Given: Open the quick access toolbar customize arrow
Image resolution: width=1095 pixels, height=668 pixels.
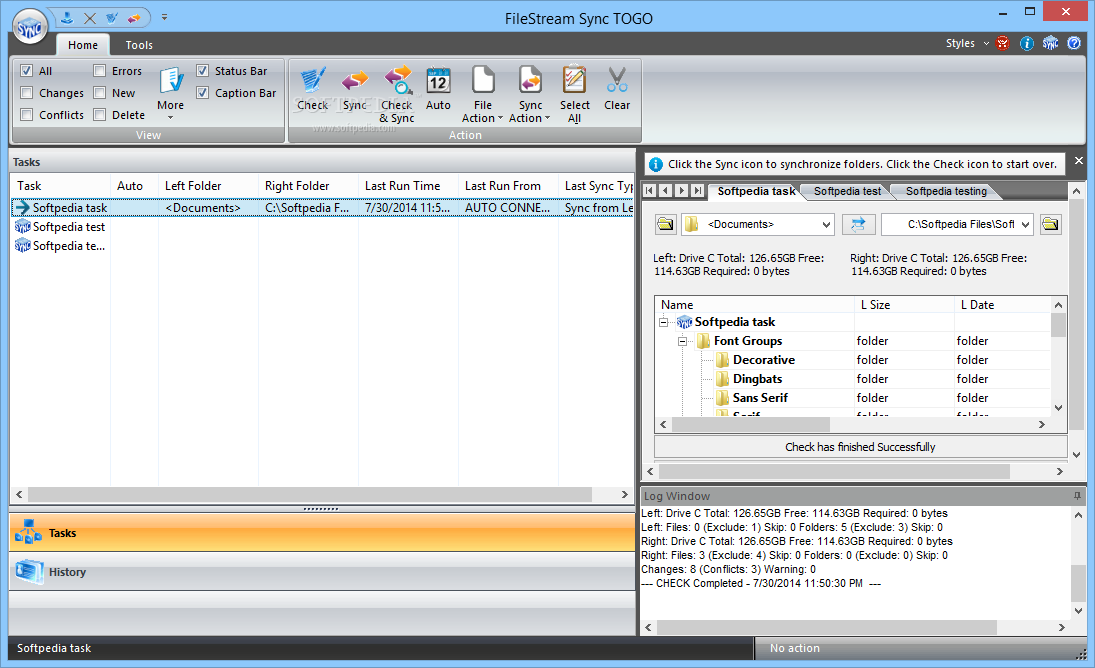Looking at the screenshot, I should pyautogui.click(x=164, y=17).
